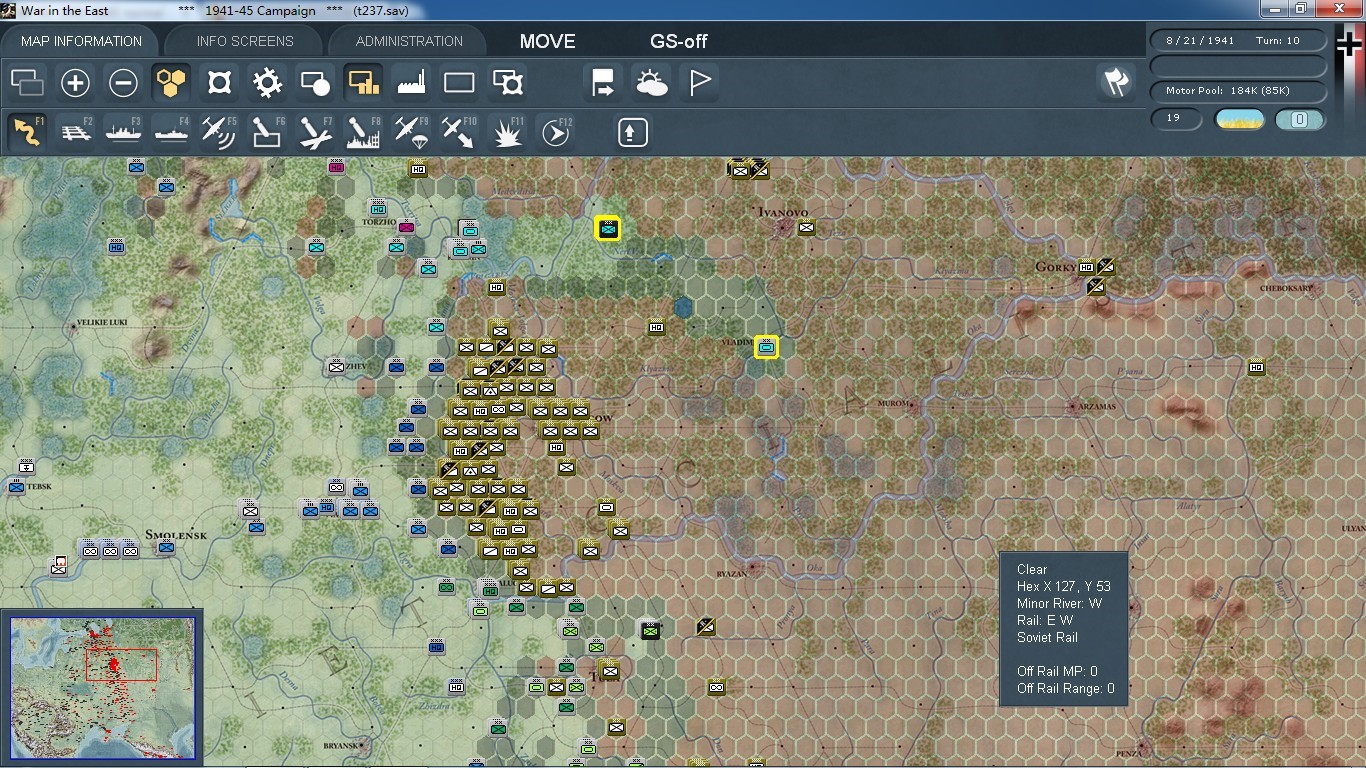
Task: Select the HQ counter left of Vladimir
Action: point(656,326)
